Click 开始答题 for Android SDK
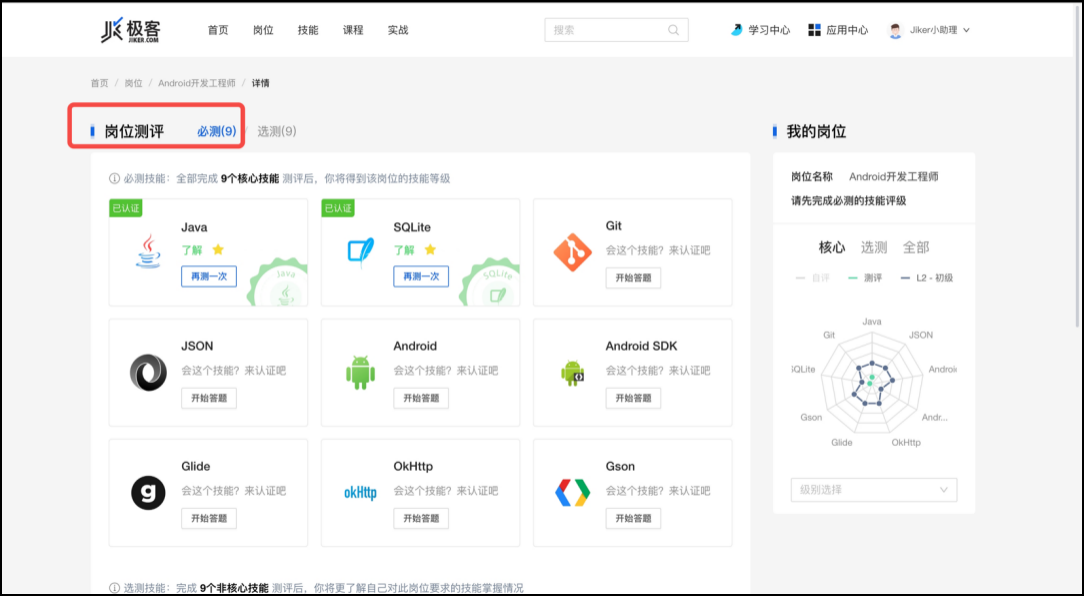Screen dimensions: 1084x598 (x=633, y=398)
